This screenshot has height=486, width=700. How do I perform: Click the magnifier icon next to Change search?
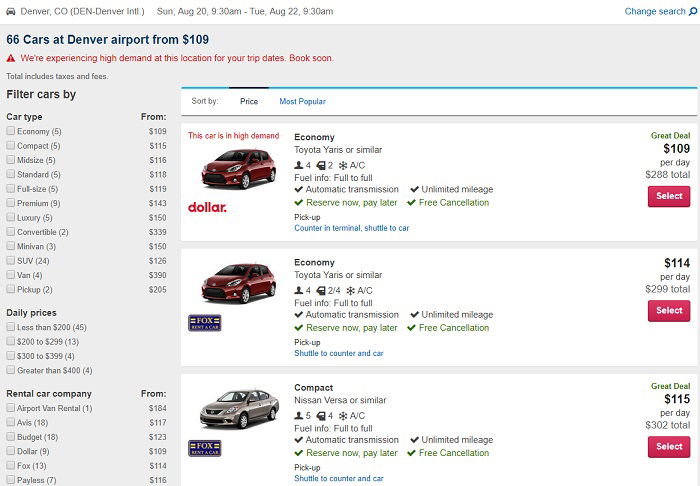(693, 11)
